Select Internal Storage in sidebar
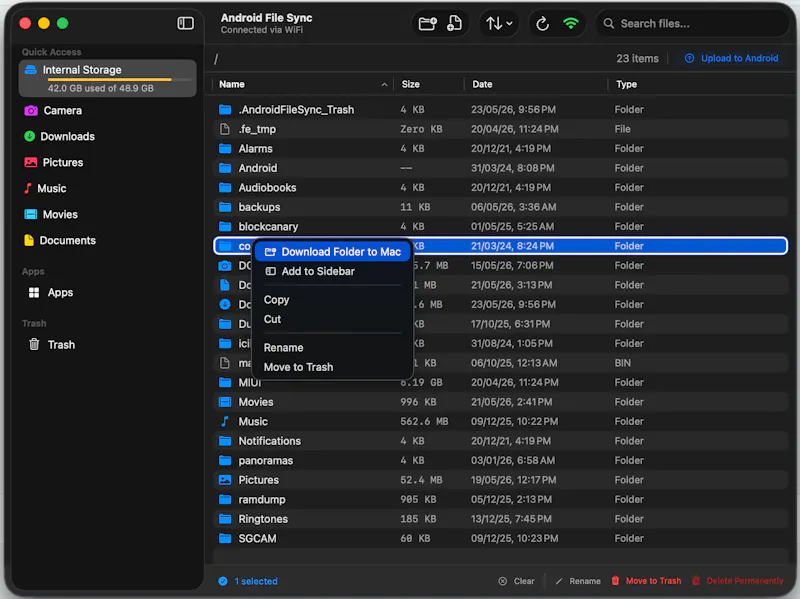 pyautogui.click(x=107, y=78)
